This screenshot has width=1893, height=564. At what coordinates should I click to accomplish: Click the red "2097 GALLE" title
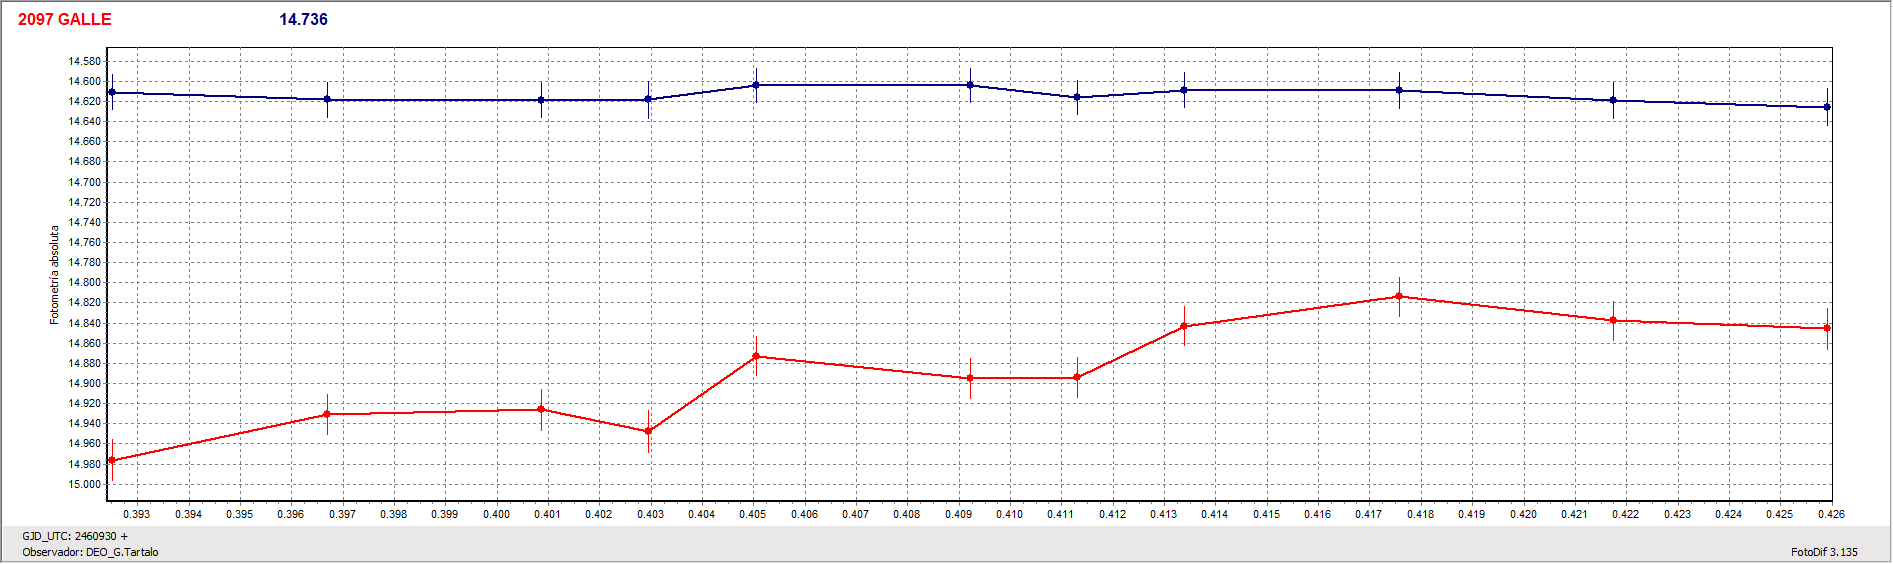[x=64, y=19]
